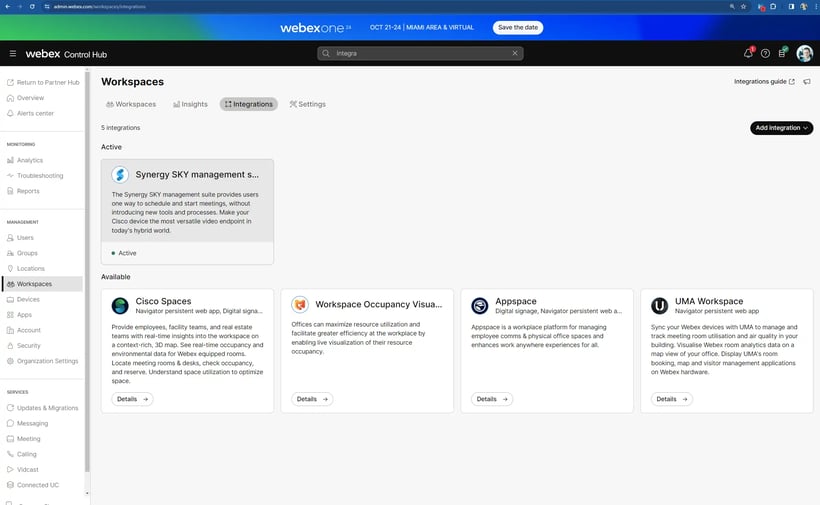Screen dimensions: 820x505
Task: Open the notifications bell
Action: tap(748, 53)
